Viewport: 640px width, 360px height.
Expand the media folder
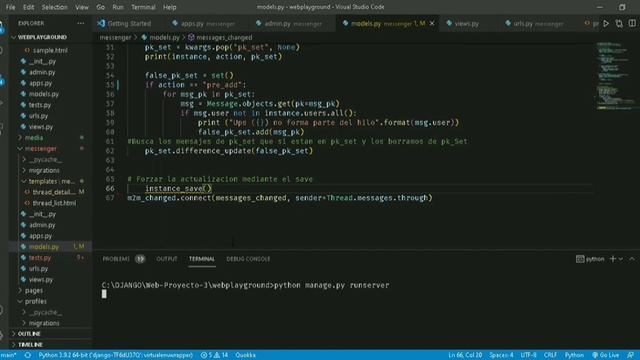pos(51,138)
